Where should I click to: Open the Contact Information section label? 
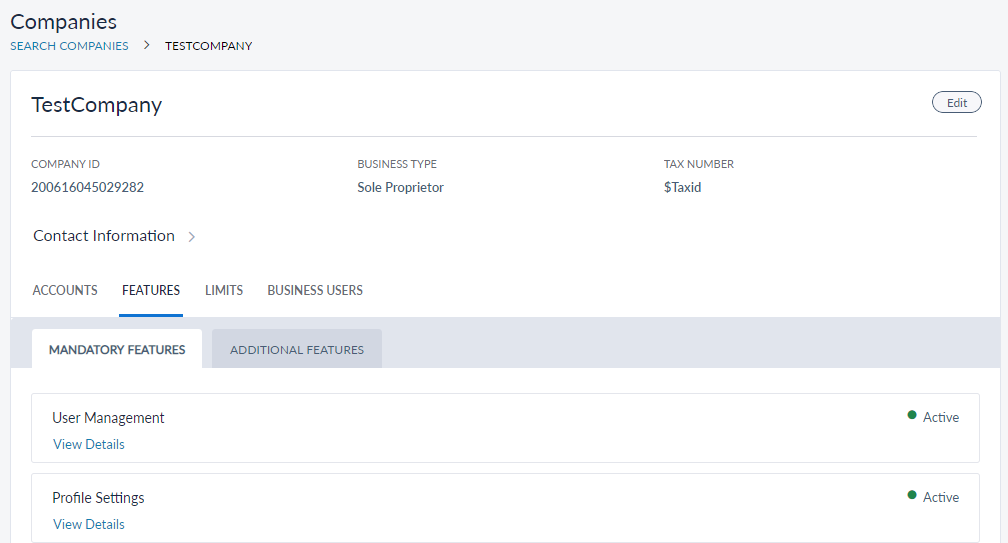(x=104, y=236)
